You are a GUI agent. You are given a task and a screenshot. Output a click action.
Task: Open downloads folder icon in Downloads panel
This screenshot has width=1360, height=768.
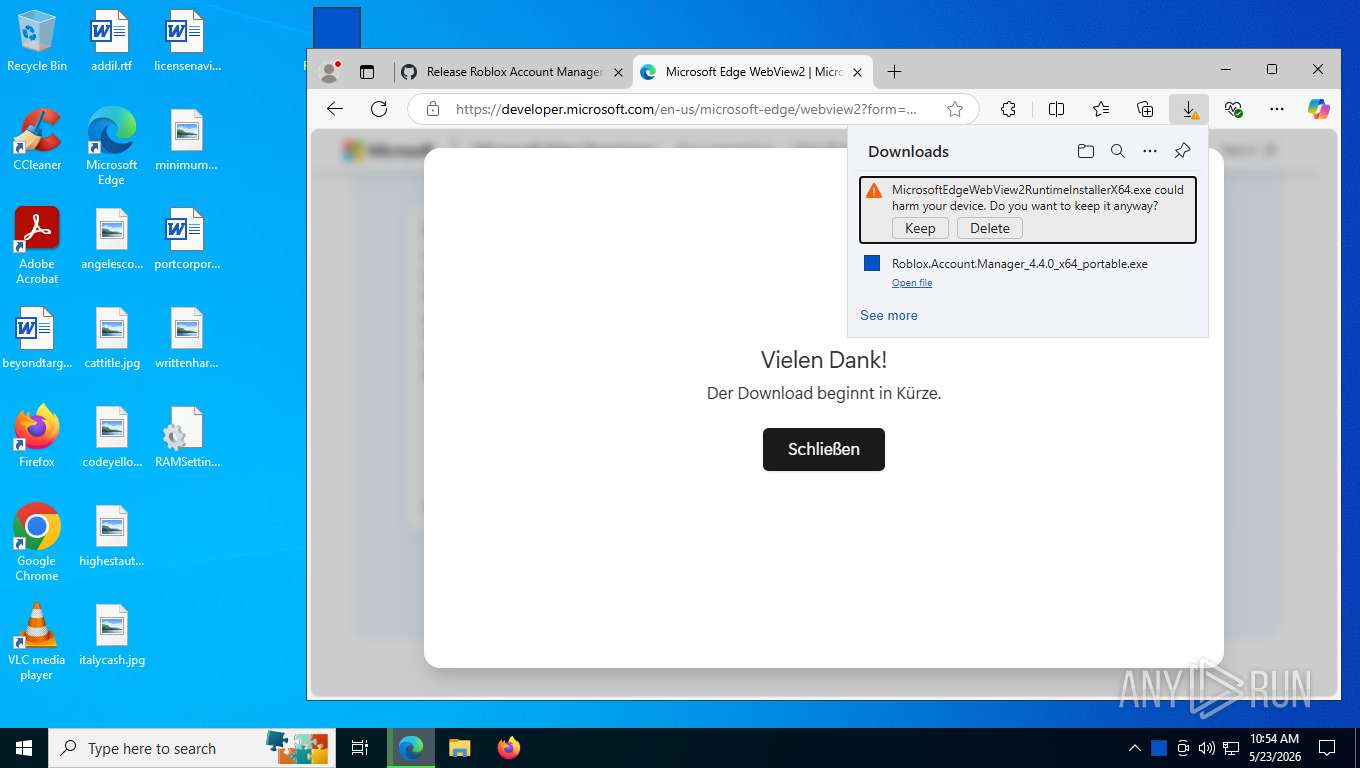(x=1086, y=151)
